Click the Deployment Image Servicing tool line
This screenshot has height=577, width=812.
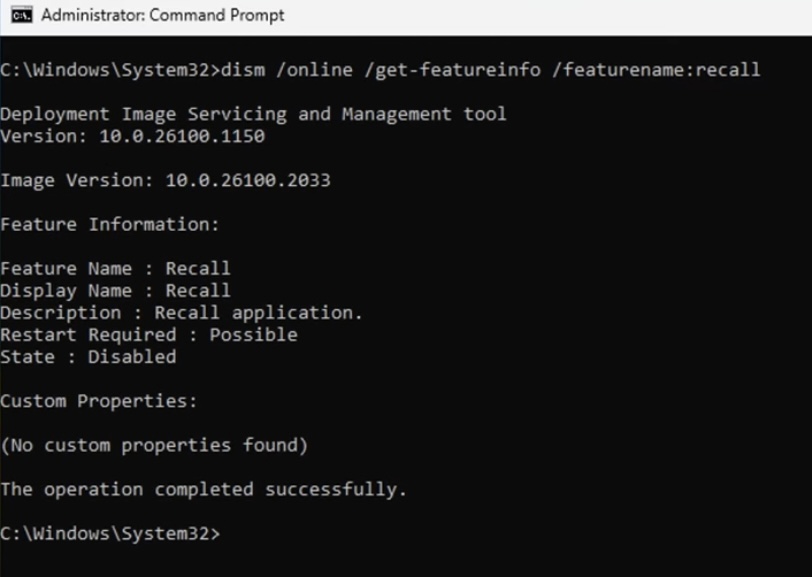click(253, 114)
